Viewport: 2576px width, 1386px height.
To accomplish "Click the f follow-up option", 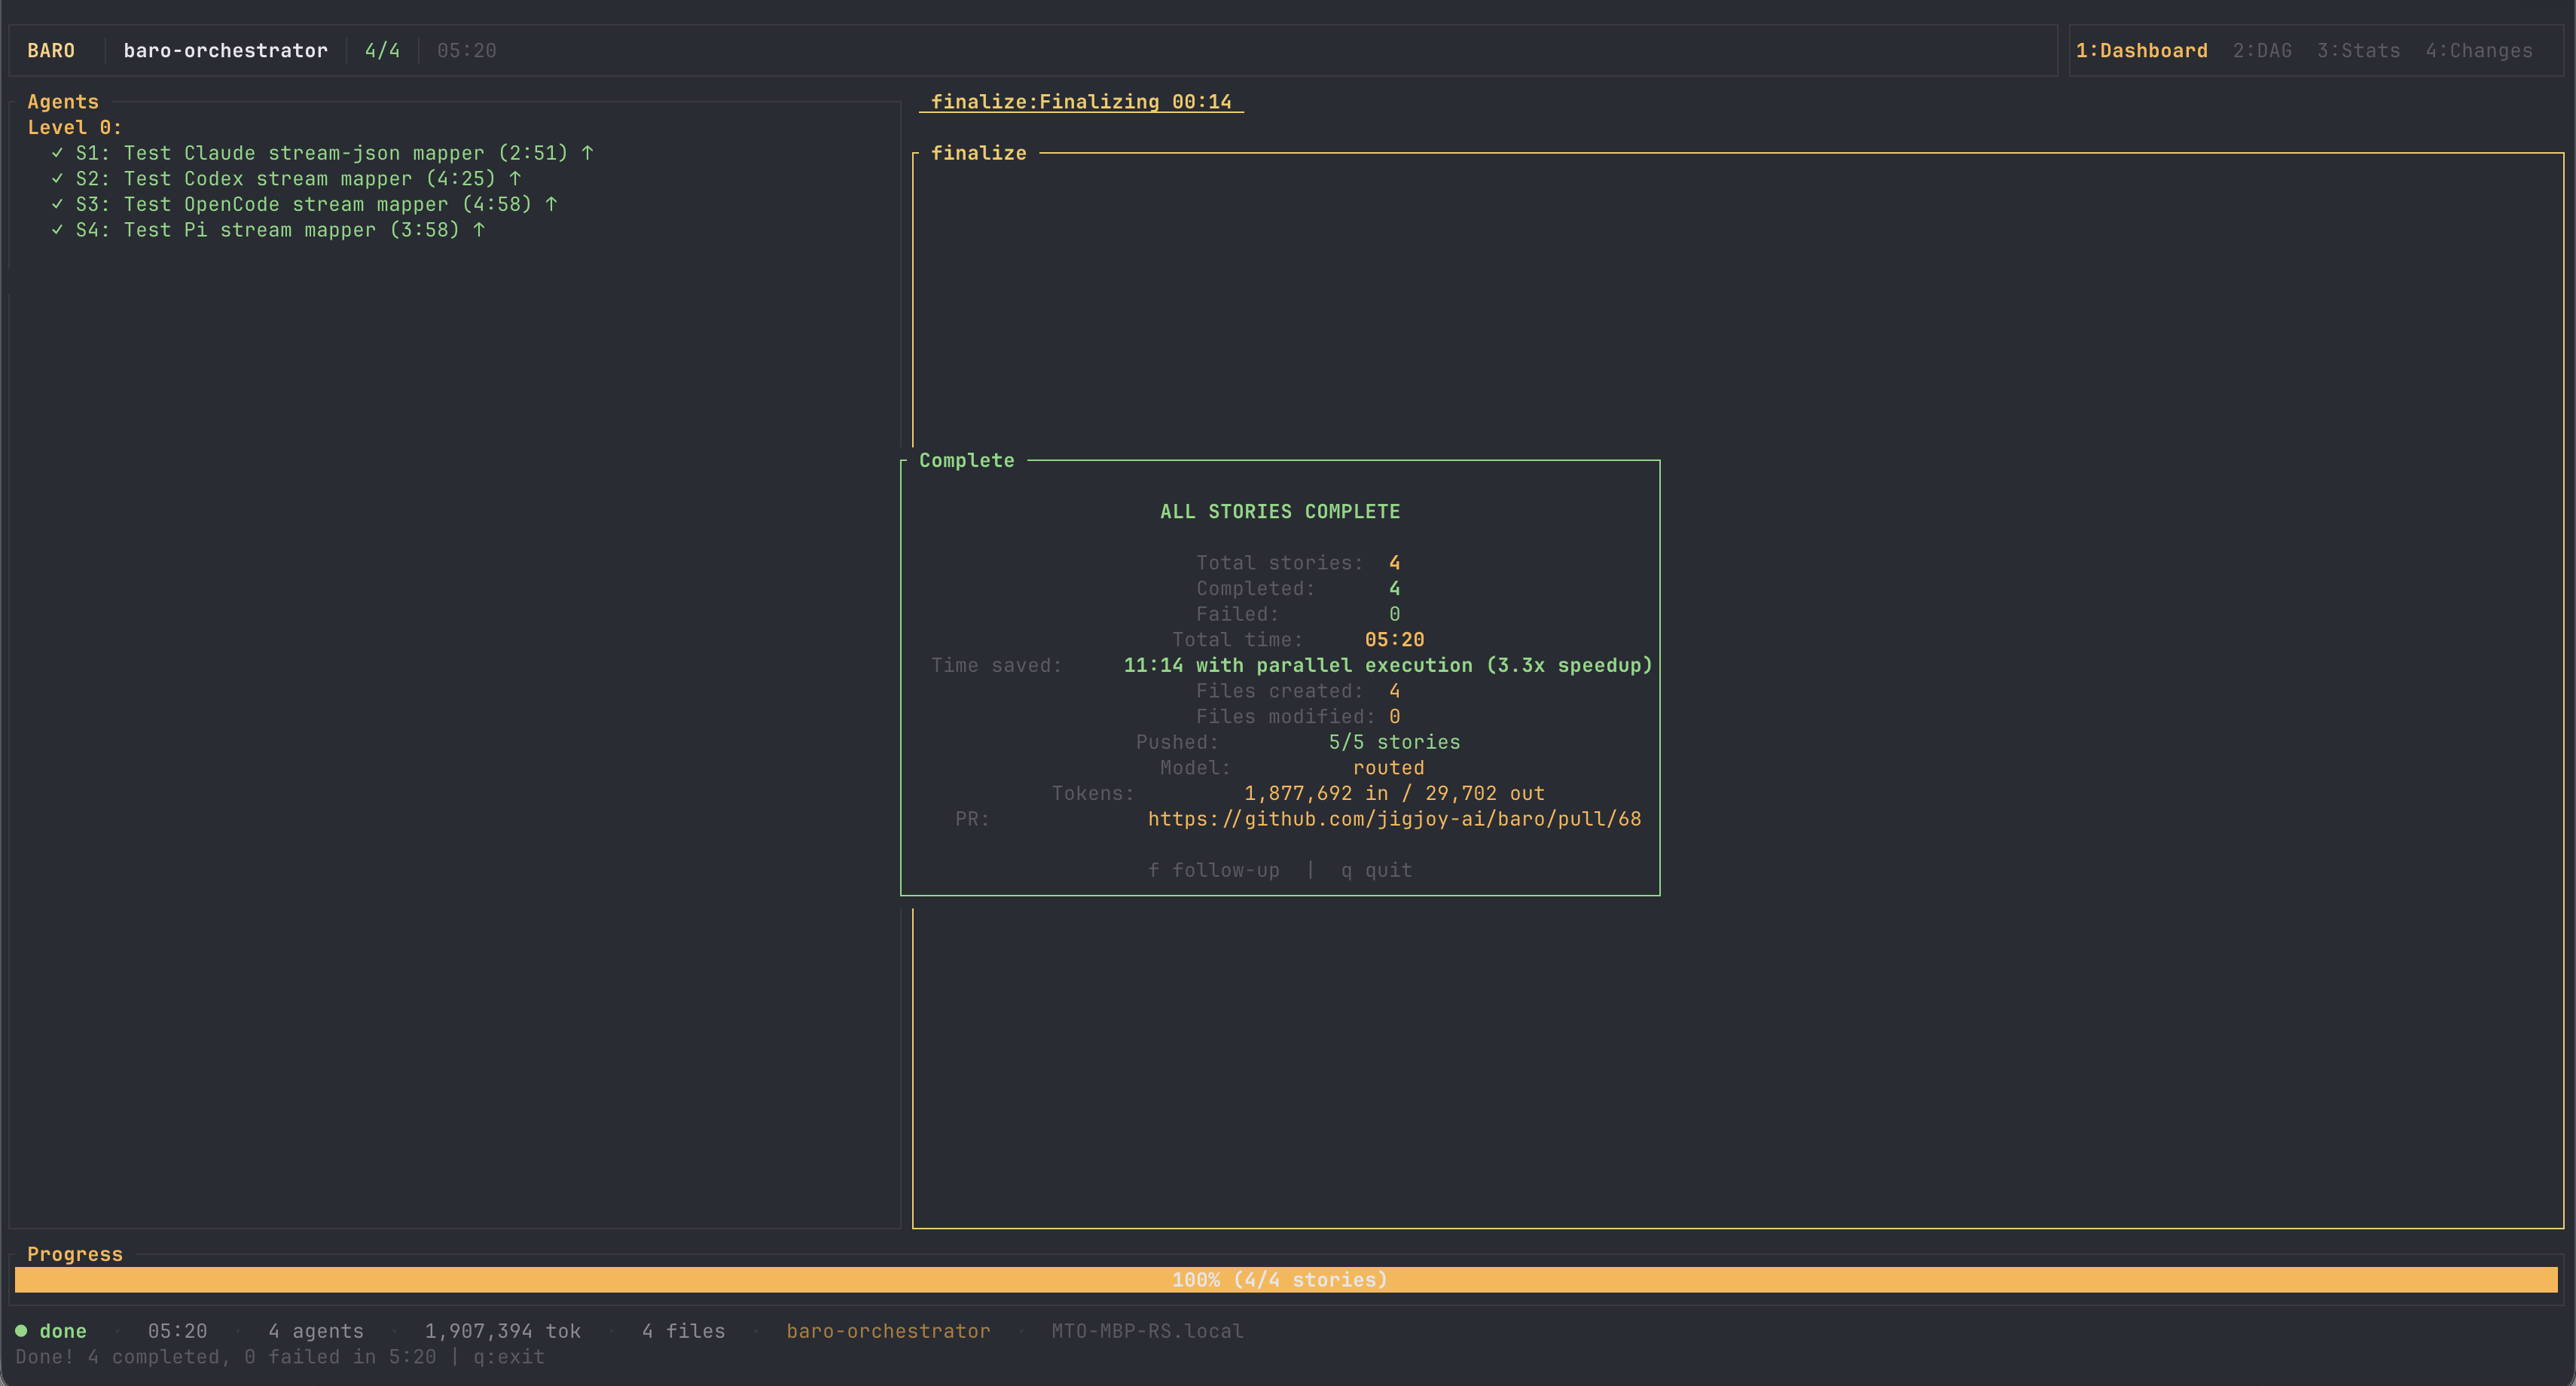I will pyautogui.click(x=1213, y=869).
